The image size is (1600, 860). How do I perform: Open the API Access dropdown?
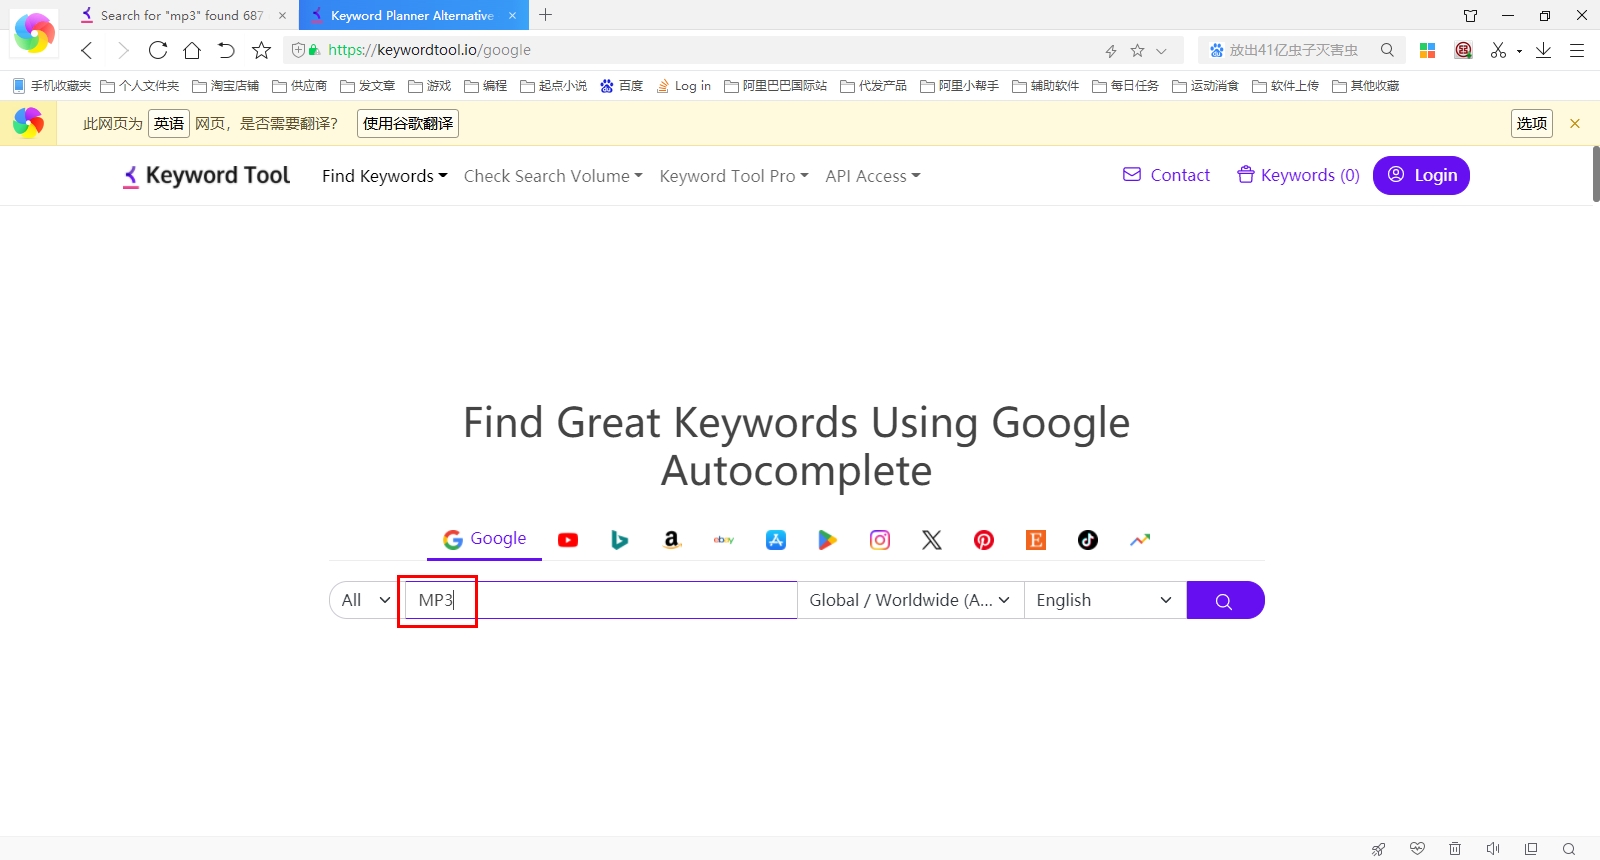click(873, 176)
